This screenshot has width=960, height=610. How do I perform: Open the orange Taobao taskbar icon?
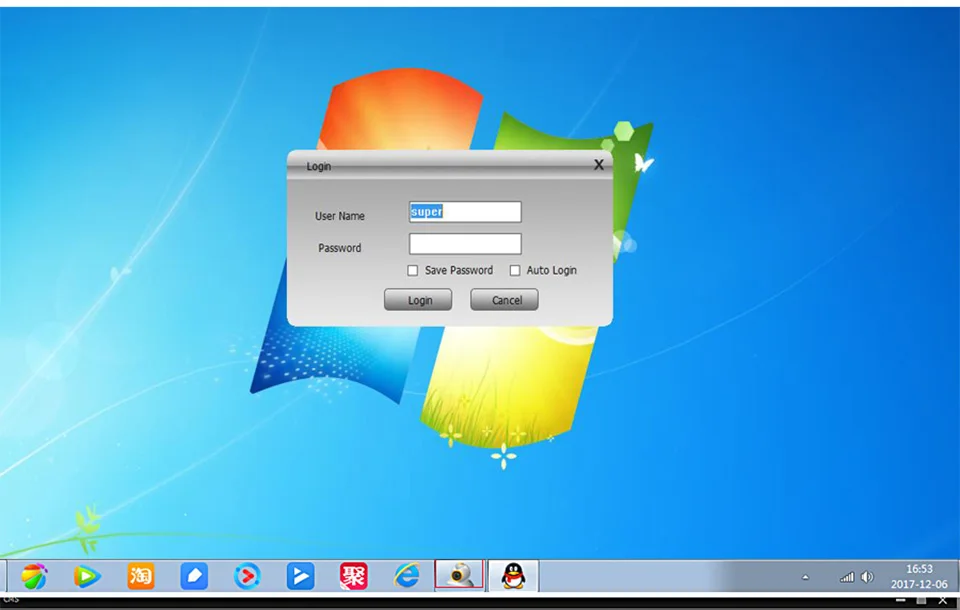pos(140,576)
